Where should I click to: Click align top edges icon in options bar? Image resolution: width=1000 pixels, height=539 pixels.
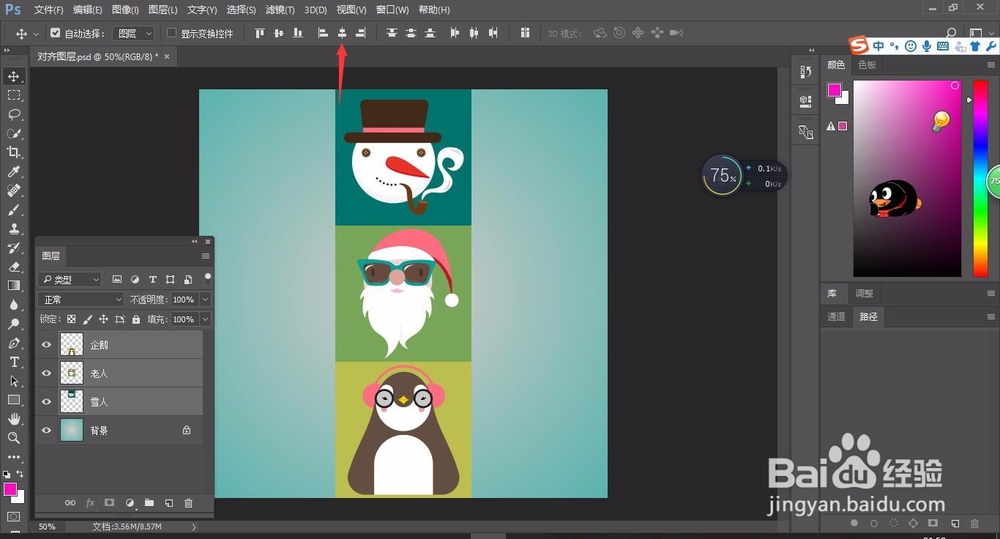point(259,33)
